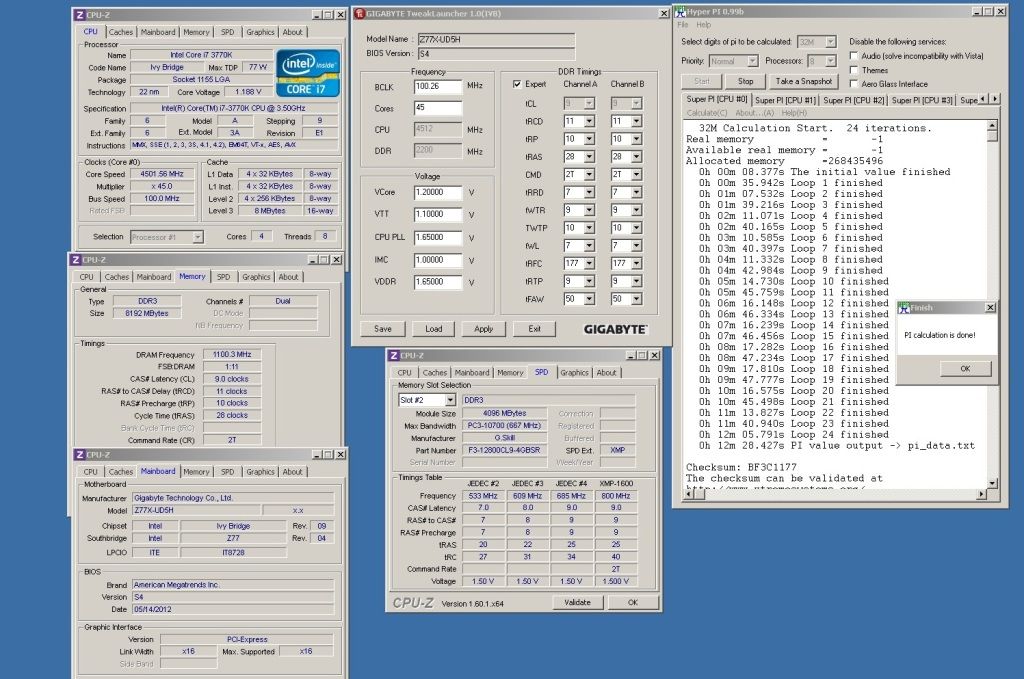This screenshot has height=679, width=1024.
Task: Toggle the Expert checkbox in DDR Timings
Action: click(517, 85)
